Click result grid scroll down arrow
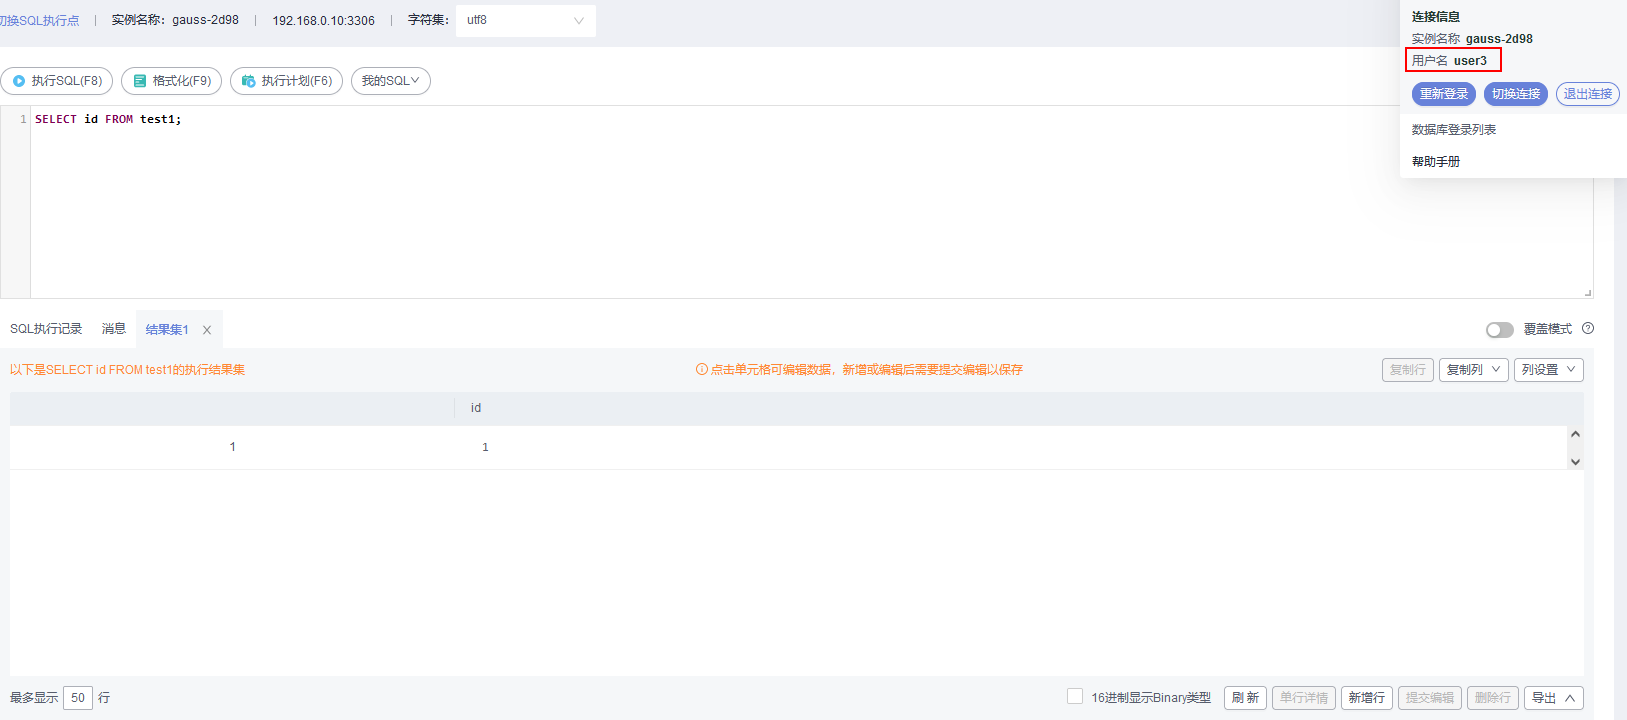The width and height of the screenshot is (1627, 720). coord(1575,462)
